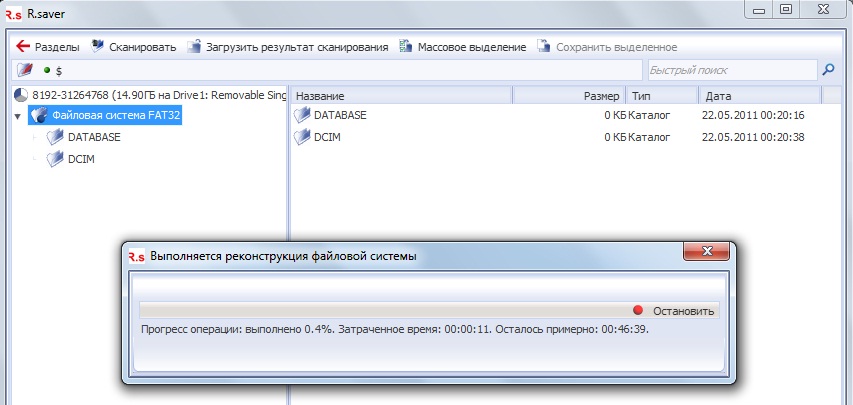Click the red back arrow icon next to Разделы
853x405 pixels.
23,47
